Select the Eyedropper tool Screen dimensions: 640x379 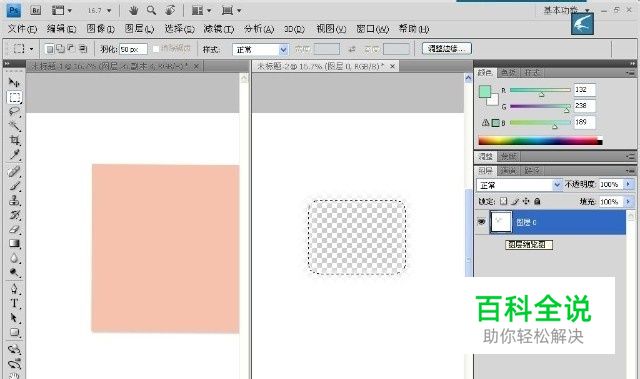coord(14,155)
